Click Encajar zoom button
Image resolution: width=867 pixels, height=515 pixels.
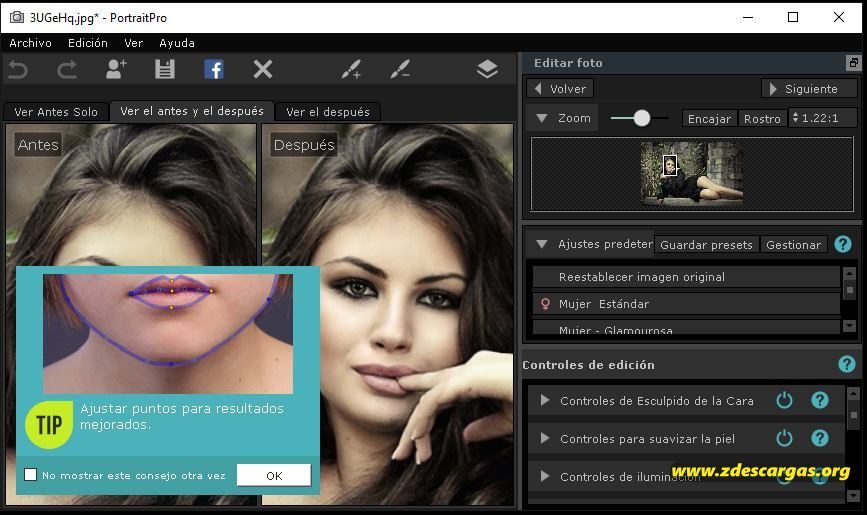pos(709,118)
